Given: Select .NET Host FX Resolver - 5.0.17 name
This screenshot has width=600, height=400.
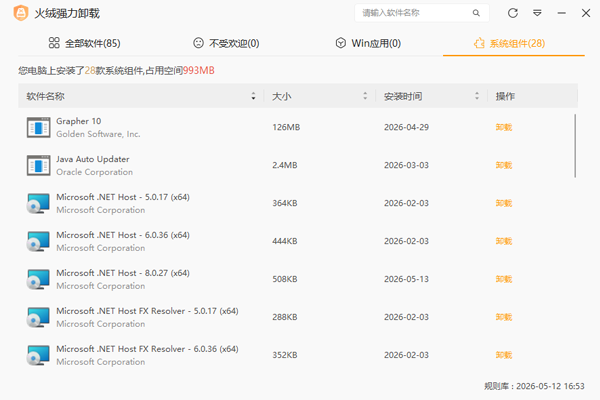Looking at the screenshot, I should click(147, 310).
